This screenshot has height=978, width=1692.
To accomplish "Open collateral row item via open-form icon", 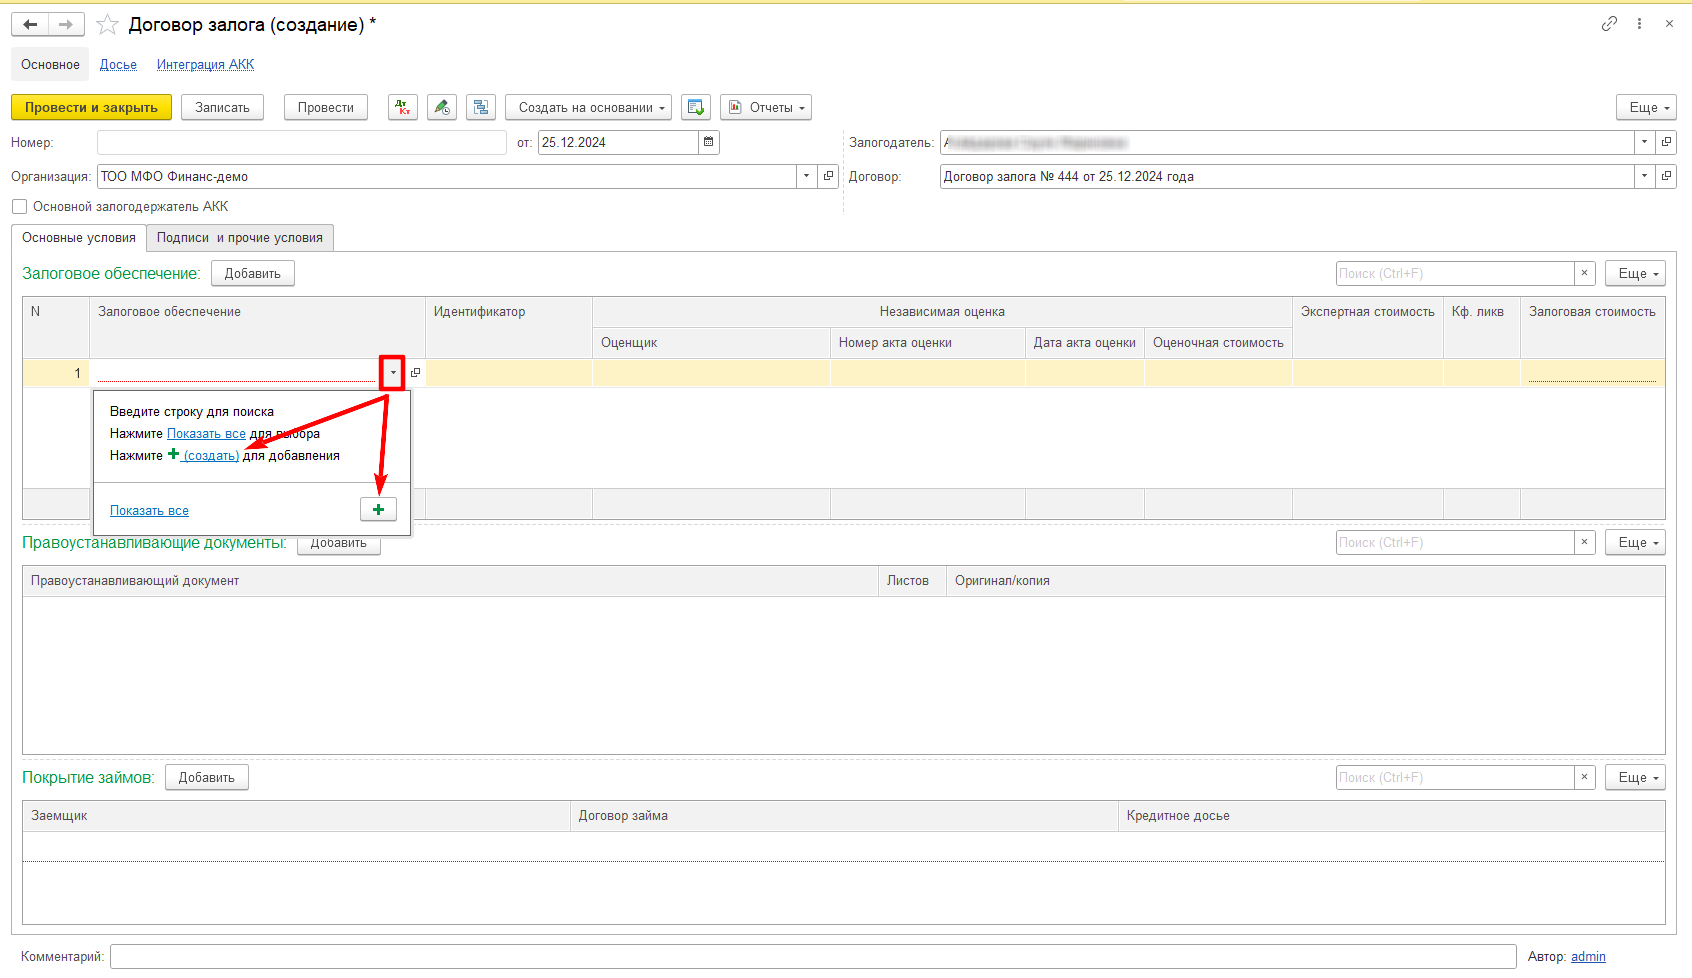I will (416, 373).
